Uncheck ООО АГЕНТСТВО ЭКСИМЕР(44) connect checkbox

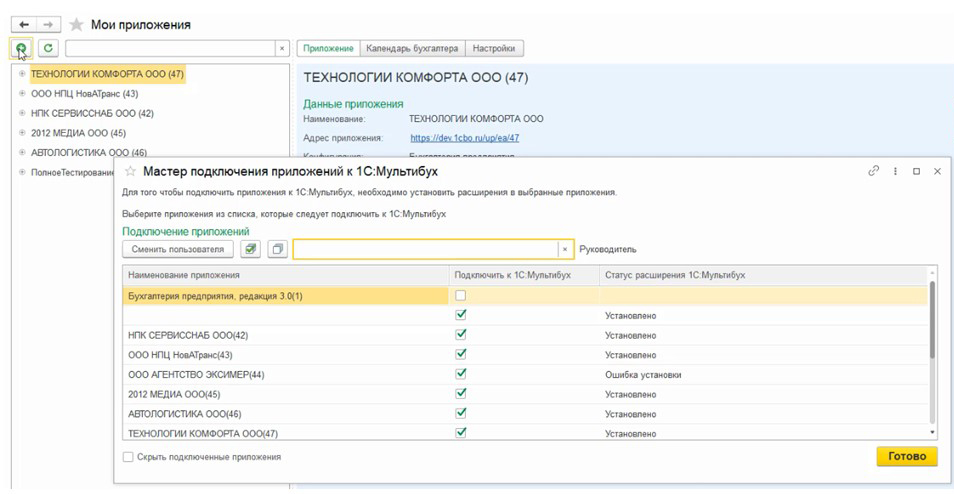[x=461, y=374]
